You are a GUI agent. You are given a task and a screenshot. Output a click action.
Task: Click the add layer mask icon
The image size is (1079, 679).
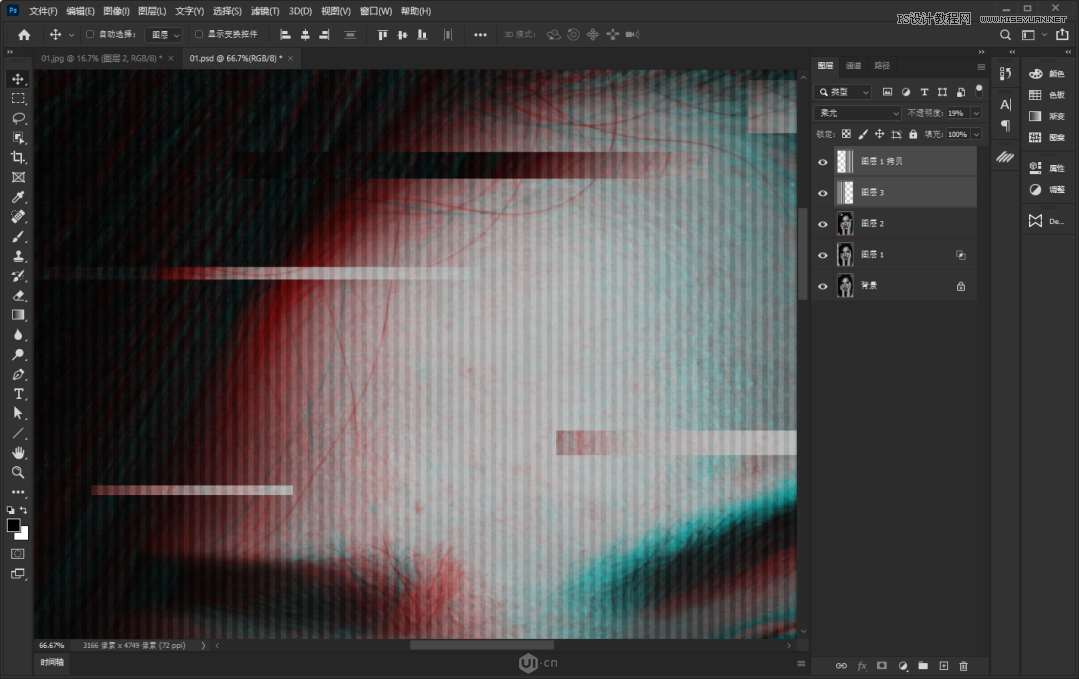click(882, 665)
